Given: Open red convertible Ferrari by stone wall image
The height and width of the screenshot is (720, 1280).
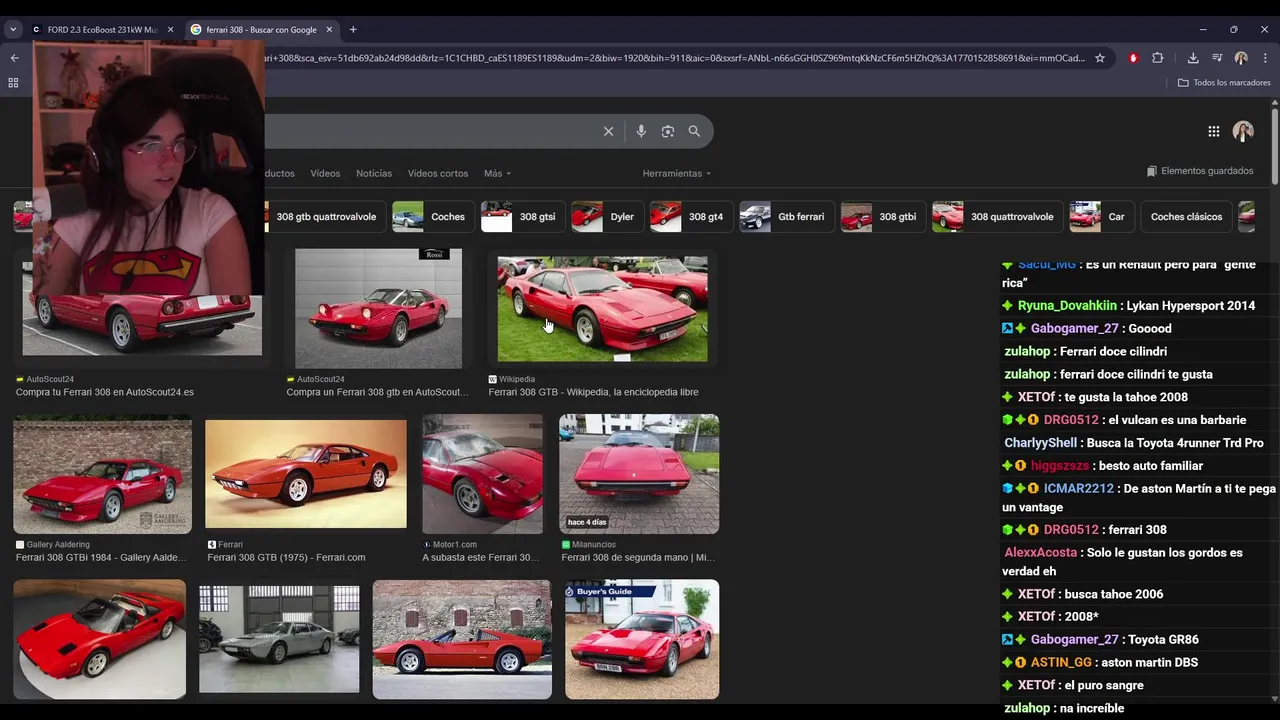Looking at the screenshot, I should pos(462,639).
